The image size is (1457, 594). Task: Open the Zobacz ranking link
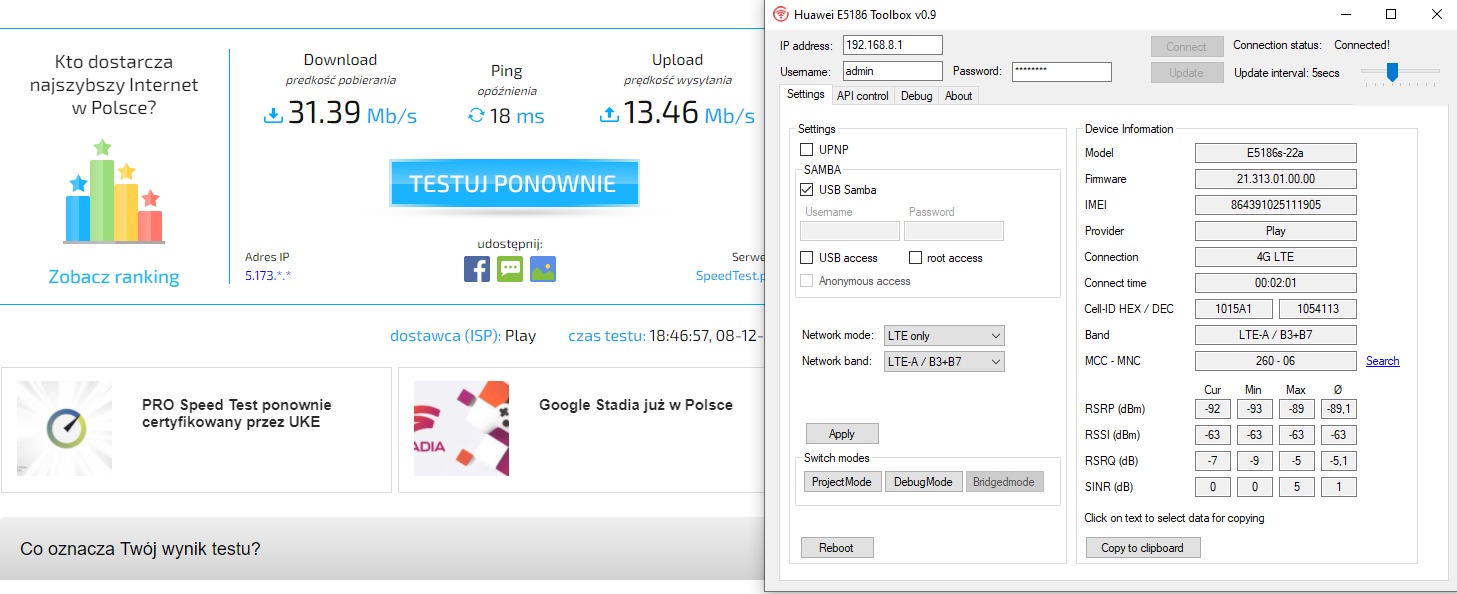coord(114,277)
